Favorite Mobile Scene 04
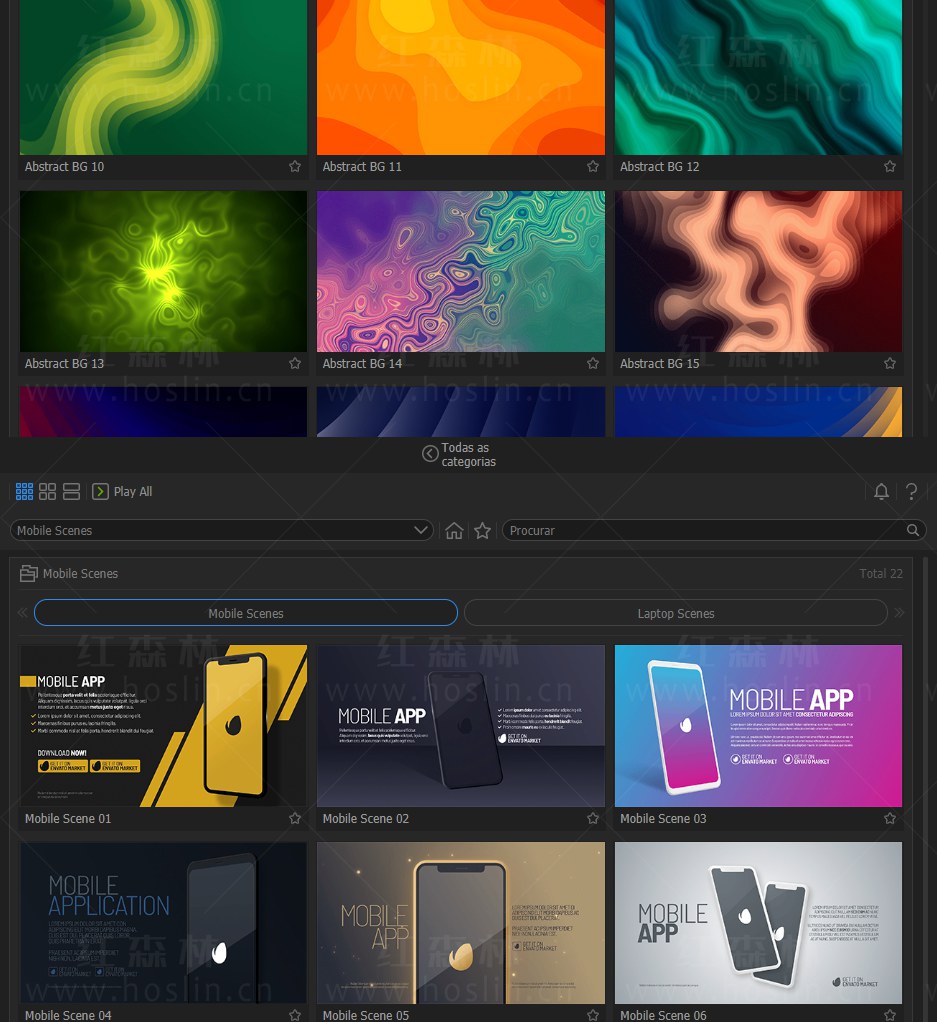 (x=295, y=1015)
